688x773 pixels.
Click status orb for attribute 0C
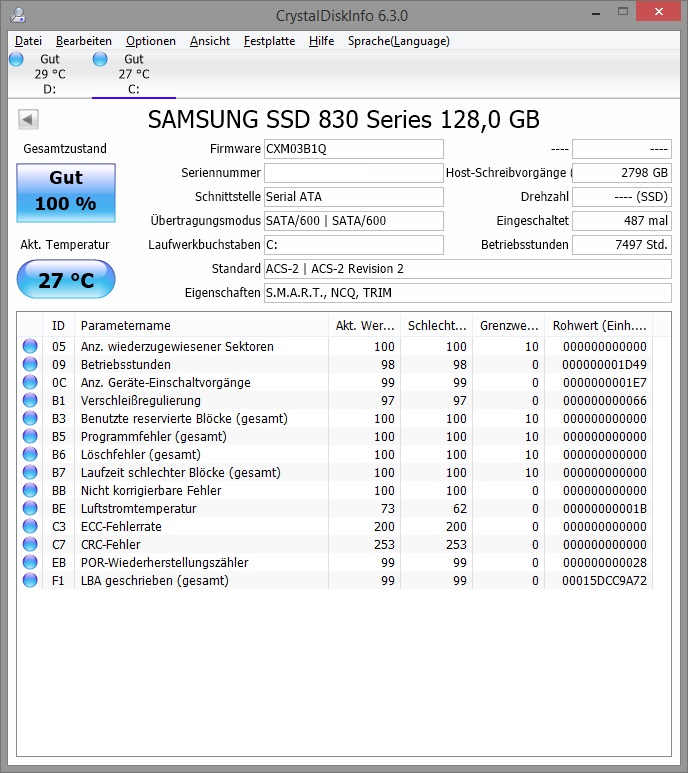click(x=30, y=382)
